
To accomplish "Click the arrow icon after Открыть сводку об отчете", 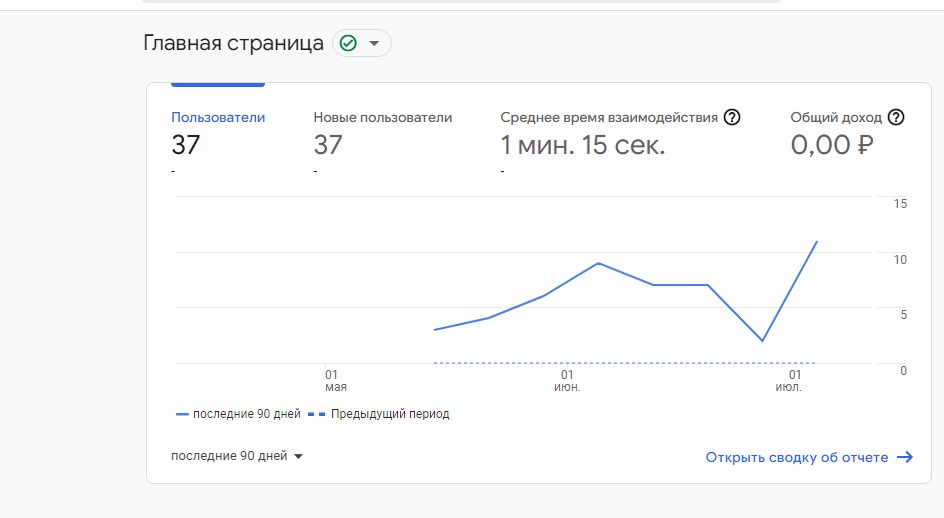I will (905, 457).
